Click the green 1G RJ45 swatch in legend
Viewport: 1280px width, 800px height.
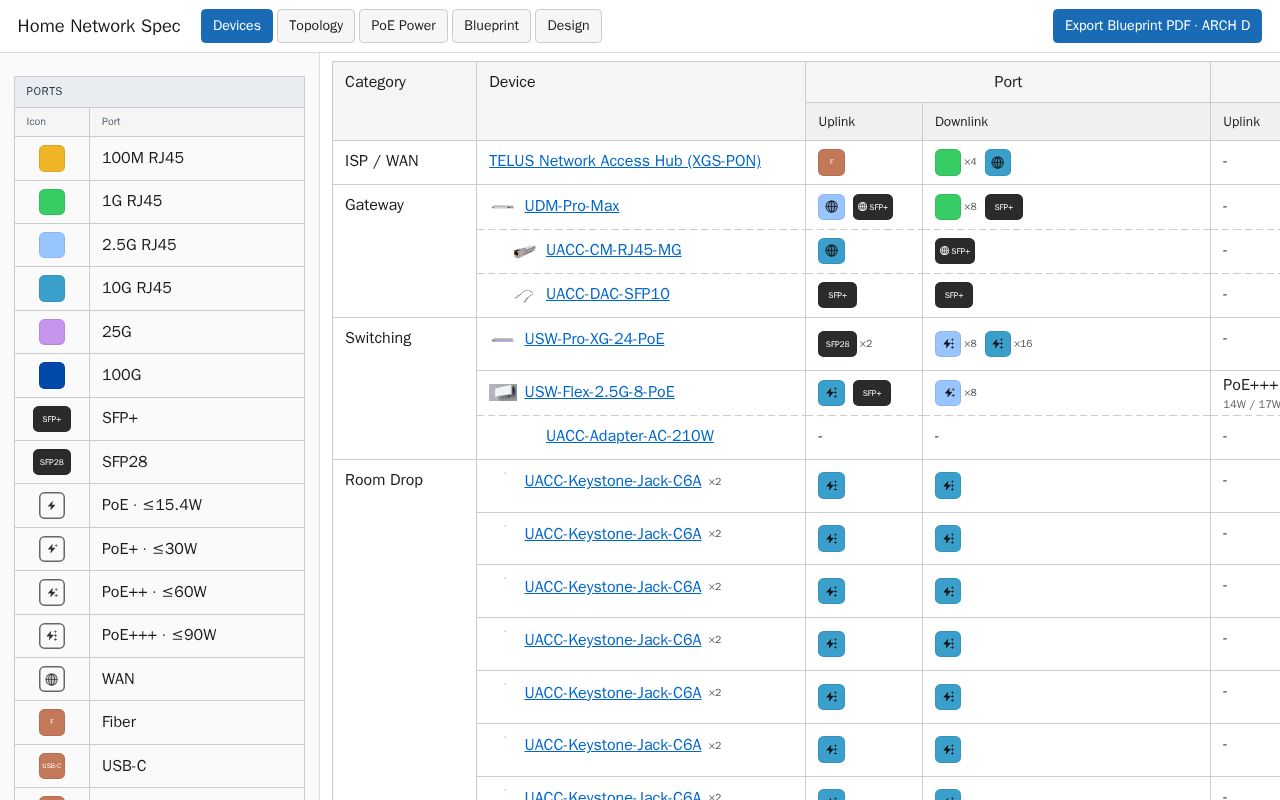click(x=52, y=202)
